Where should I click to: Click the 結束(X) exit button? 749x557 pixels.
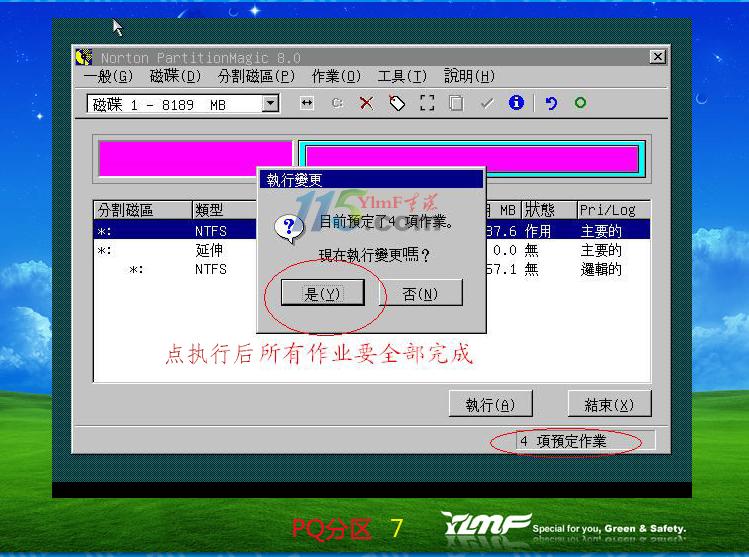pos(610,404)
